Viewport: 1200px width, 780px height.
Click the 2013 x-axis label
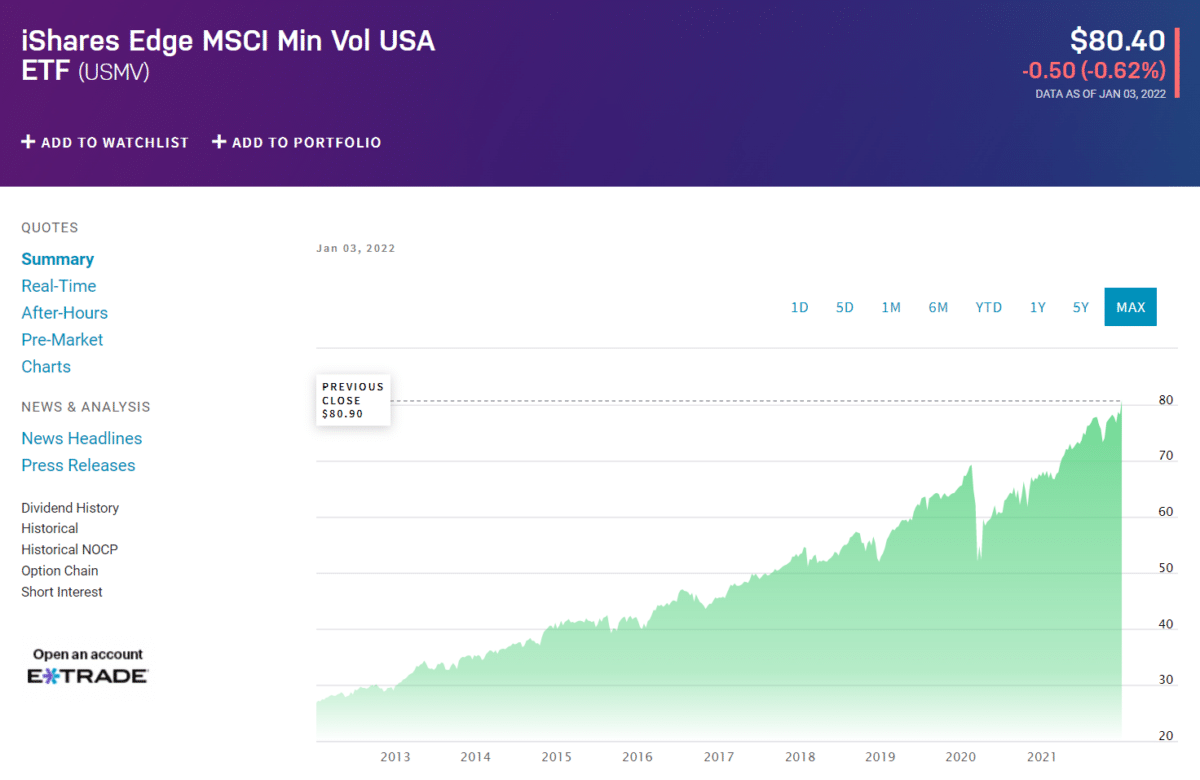click(395, 757)
